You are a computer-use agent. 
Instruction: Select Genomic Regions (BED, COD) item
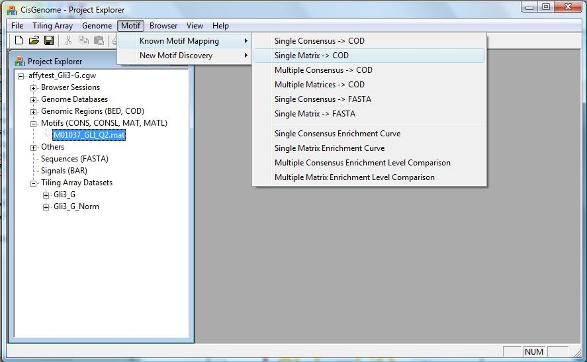tap(92, 111)
